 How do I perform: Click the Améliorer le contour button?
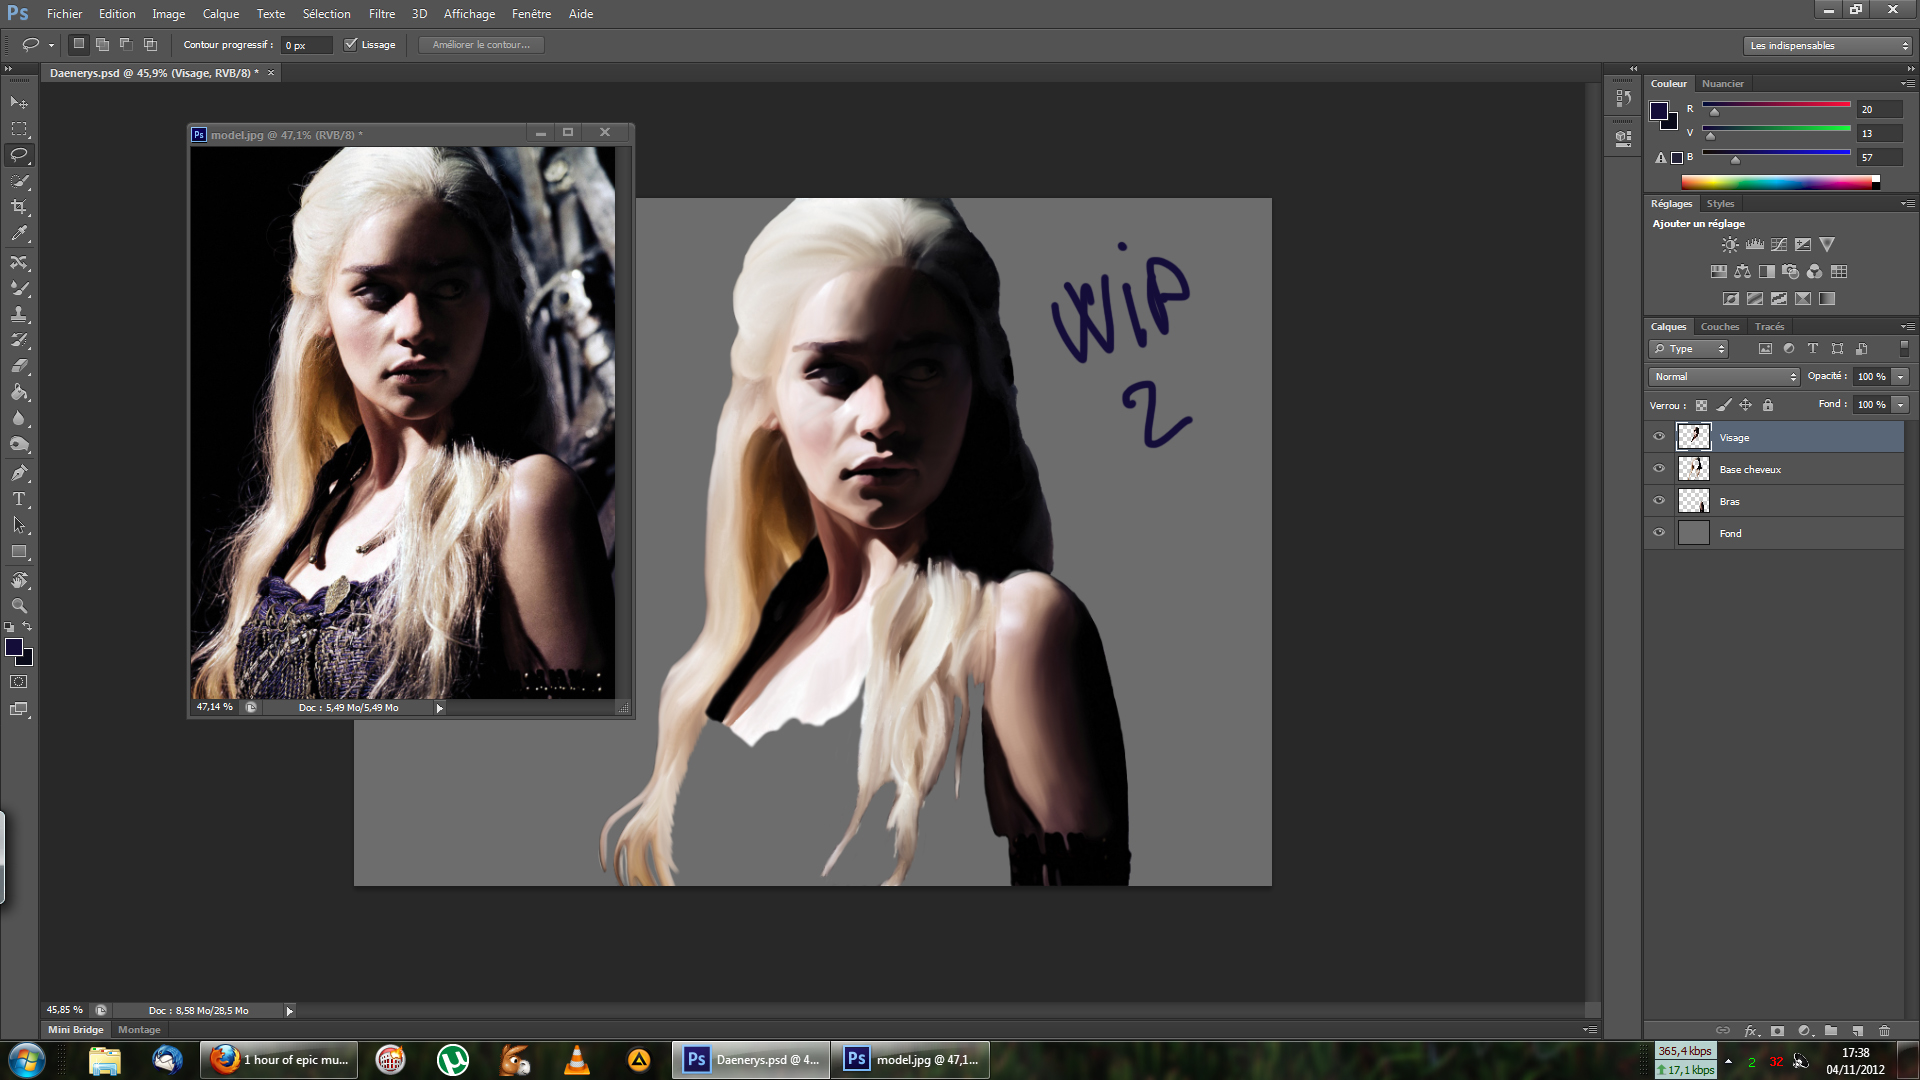(481, 45)
